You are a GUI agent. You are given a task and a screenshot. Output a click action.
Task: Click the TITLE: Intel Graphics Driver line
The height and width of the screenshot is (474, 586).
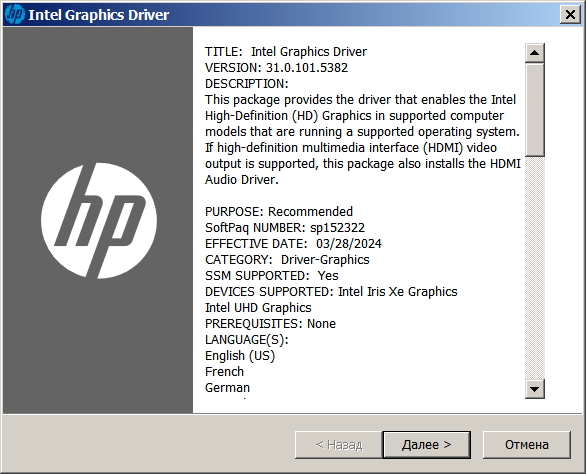pyautogui.click(x=286, y=52)
